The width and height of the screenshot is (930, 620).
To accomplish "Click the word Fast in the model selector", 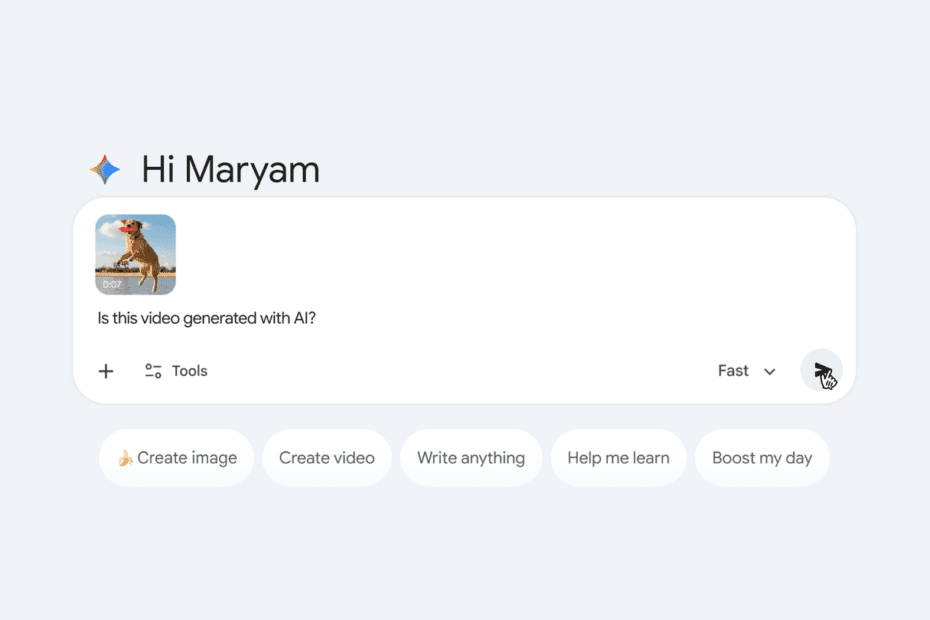I will tap(733, 371).
